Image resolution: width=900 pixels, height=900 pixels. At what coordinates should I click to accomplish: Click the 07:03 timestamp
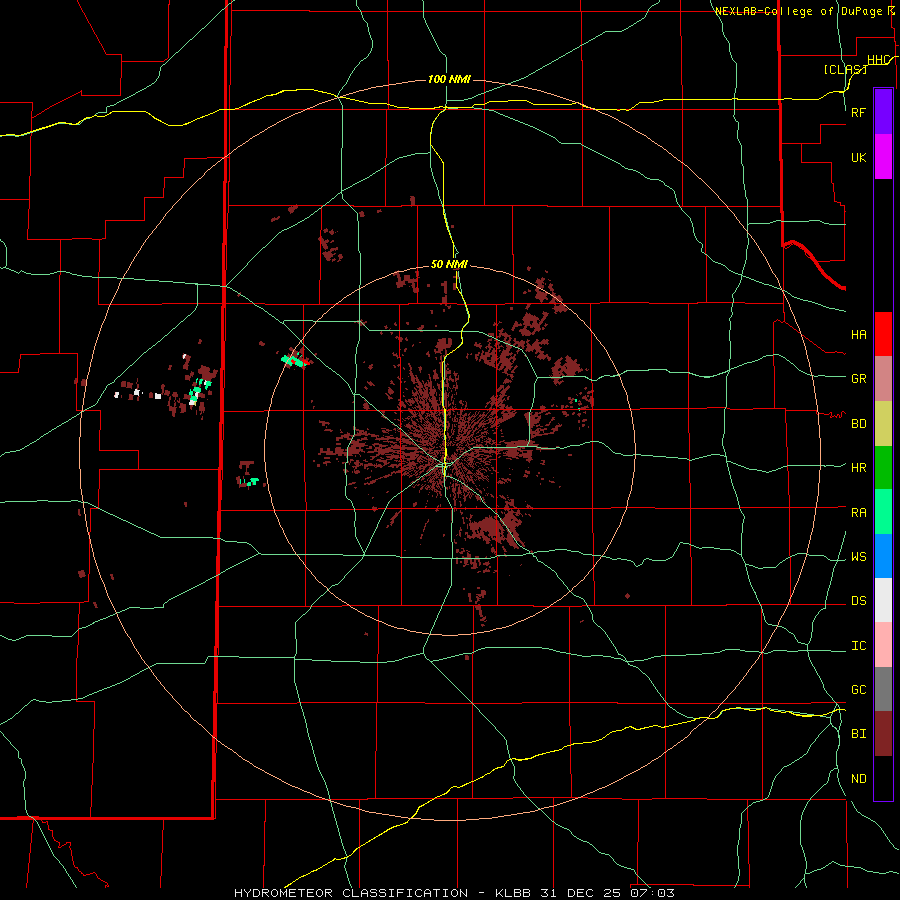pyautogui.click(x=652, y=893)
